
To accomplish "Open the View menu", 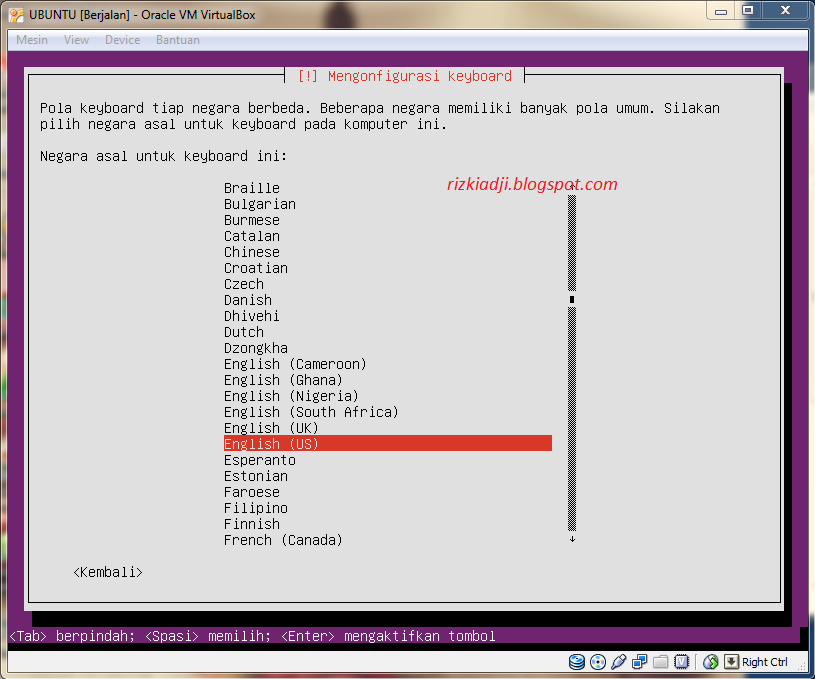I will (76, 40).
